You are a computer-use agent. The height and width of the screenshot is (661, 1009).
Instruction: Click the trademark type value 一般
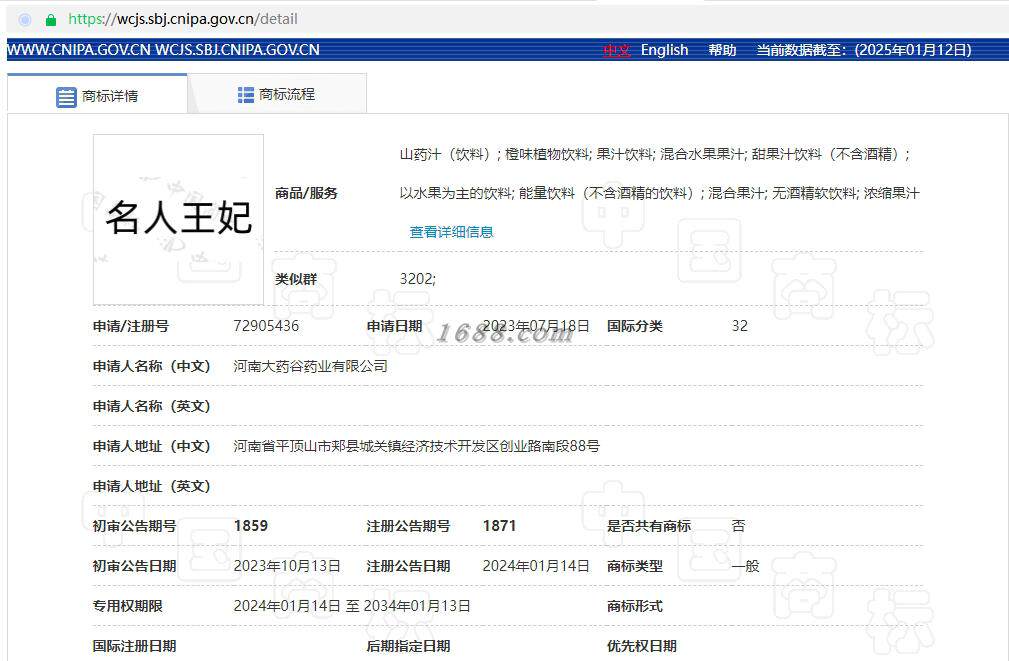(x=745, y=566)
